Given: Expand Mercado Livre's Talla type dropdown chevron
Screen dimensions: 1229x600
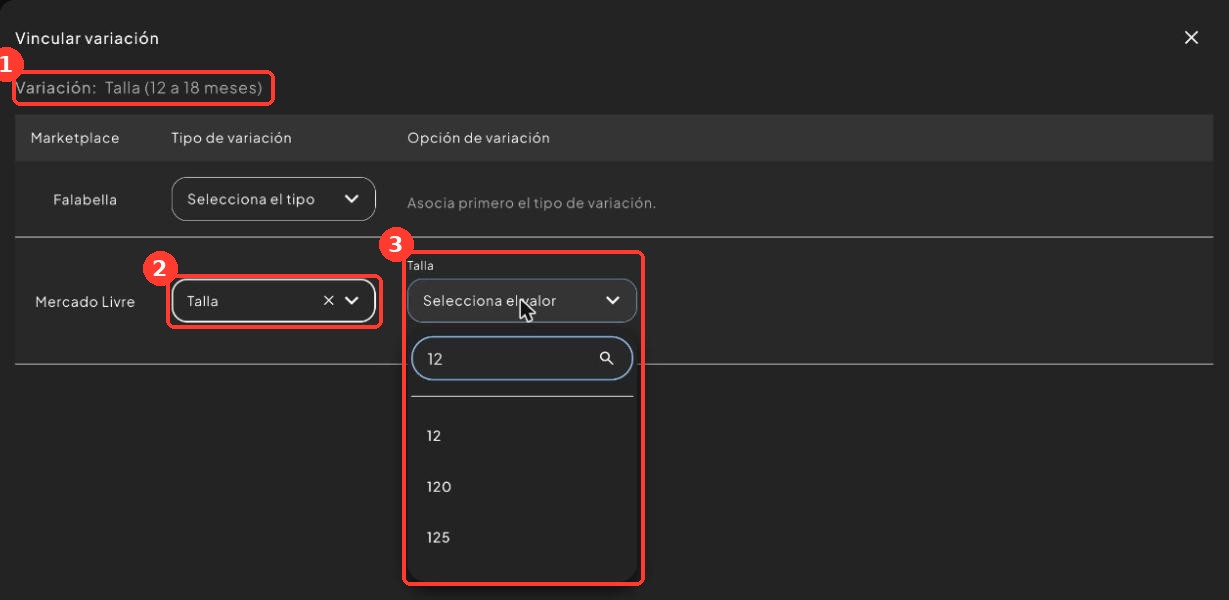Looking at the screenshot, I should pyautogui.click(x=352, y=301).
